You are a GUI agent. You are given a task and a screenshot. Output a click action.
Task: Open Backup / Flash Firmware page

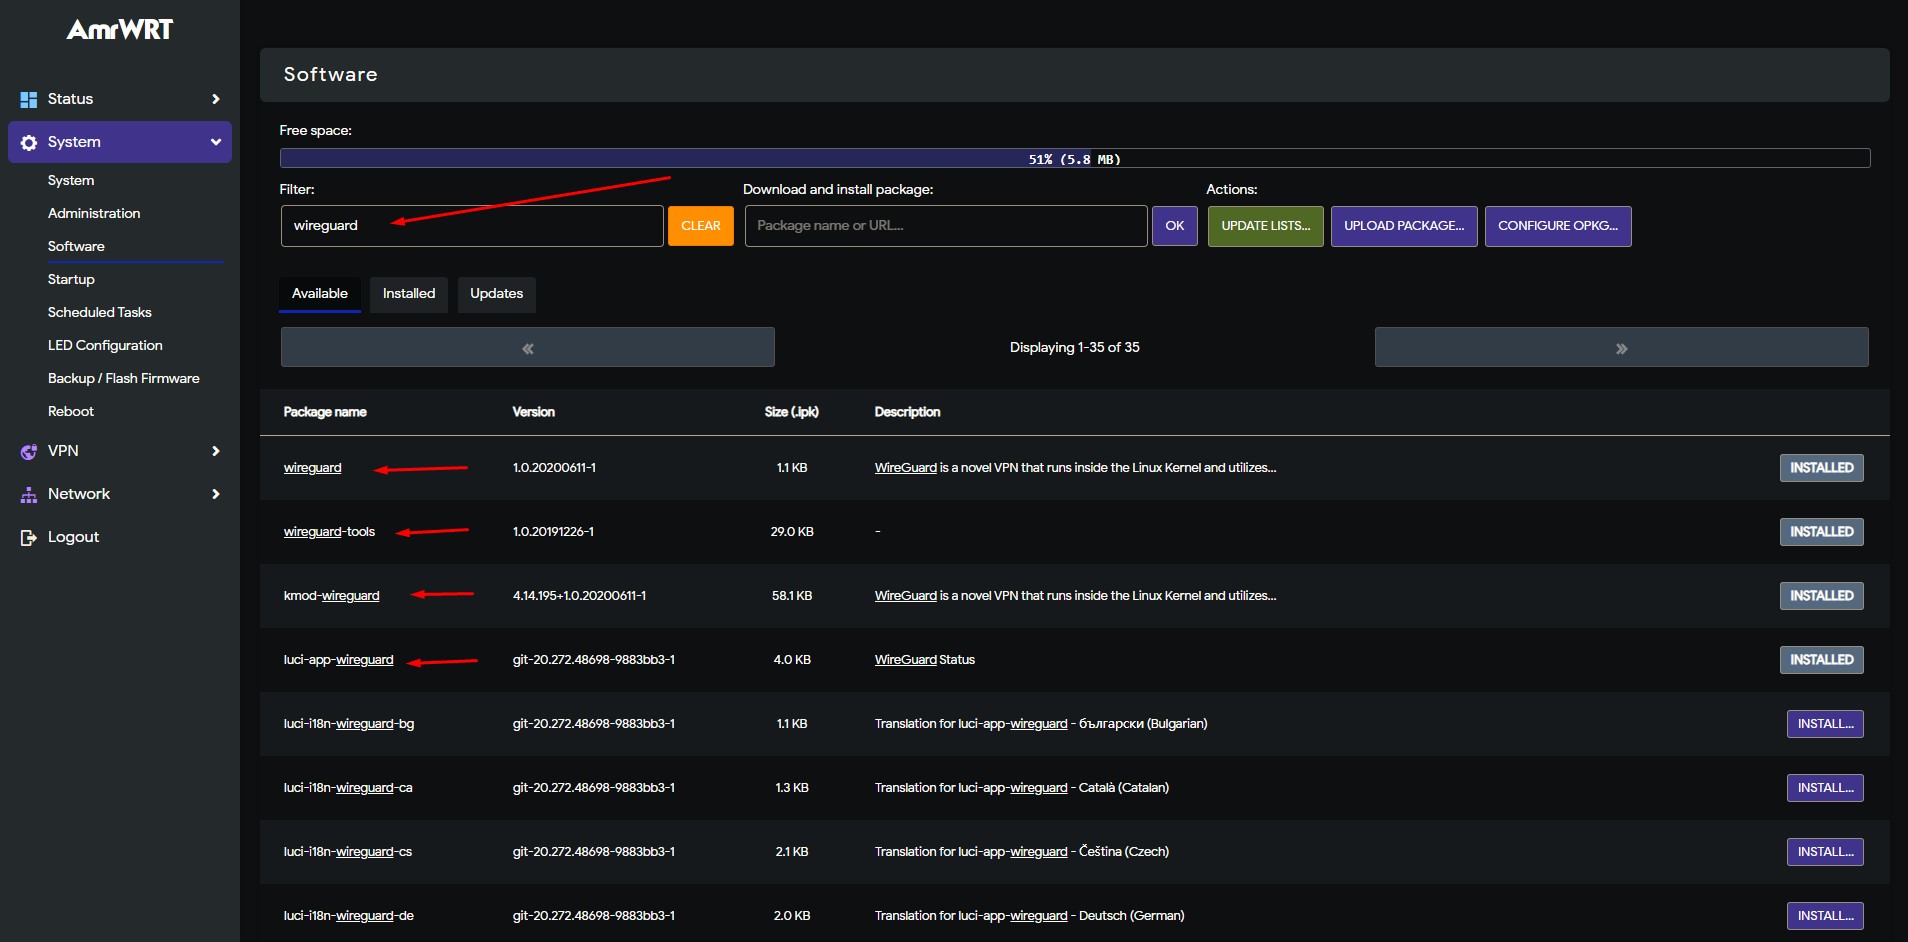point(124,378)
